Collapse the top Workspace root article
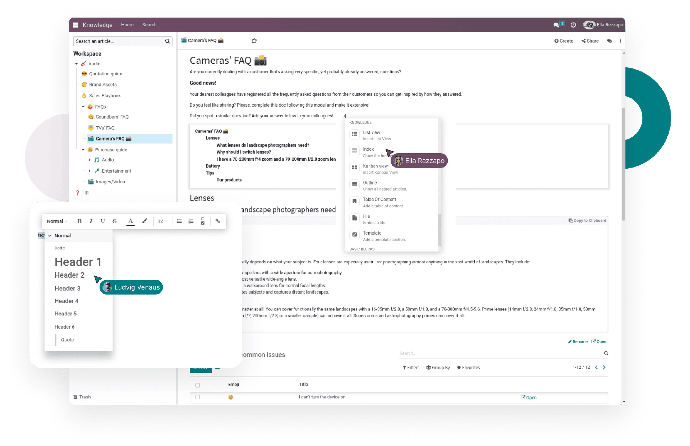The image size is (690, 446). (77, 64)
